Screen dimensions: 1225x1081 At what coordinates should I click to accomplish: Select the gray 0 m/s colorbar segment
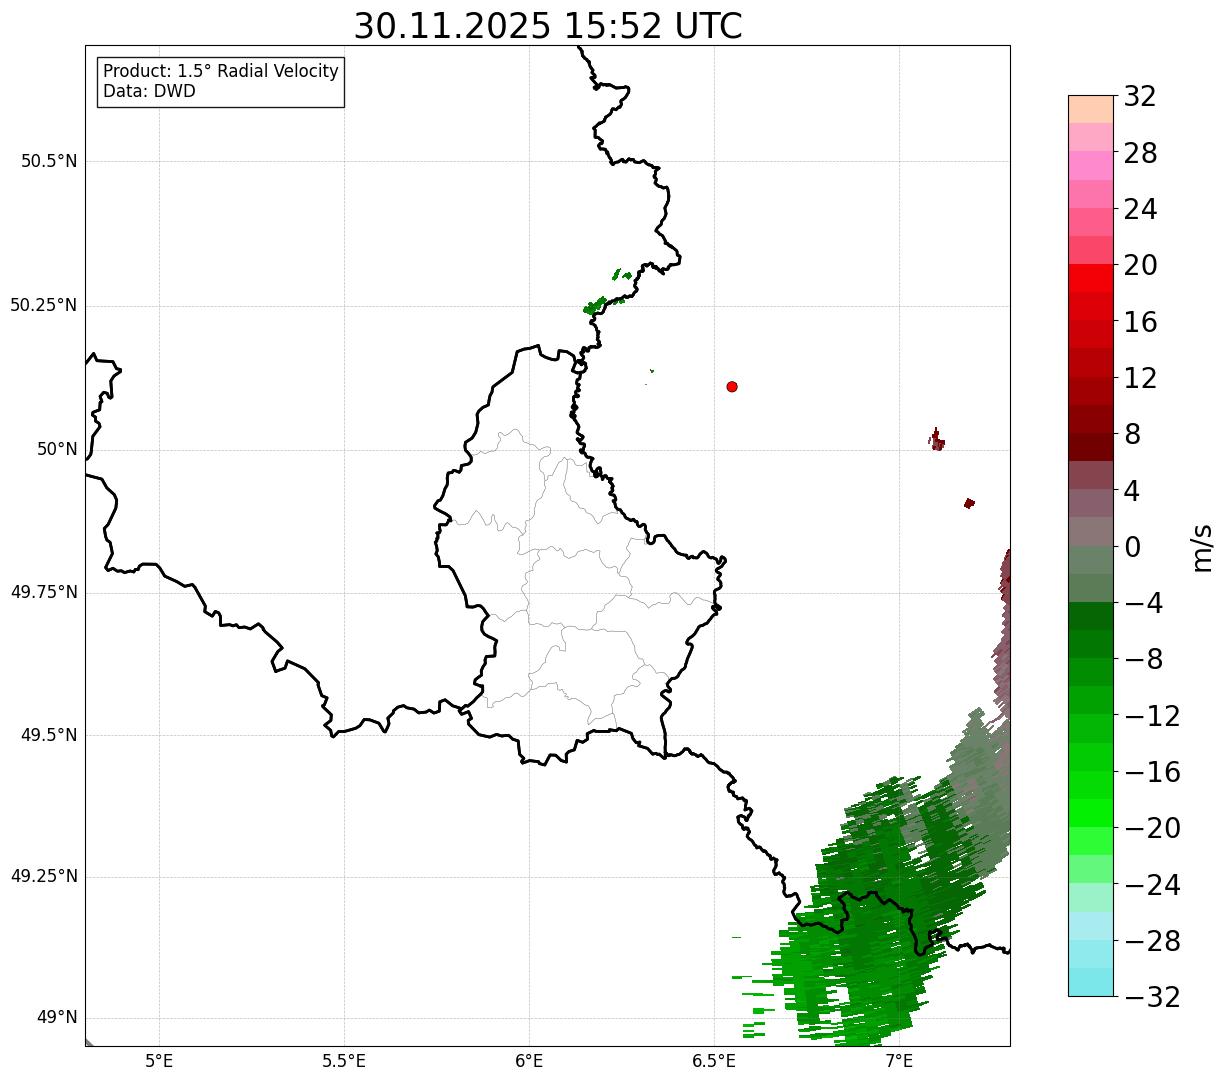click(x=1091, y=531)
